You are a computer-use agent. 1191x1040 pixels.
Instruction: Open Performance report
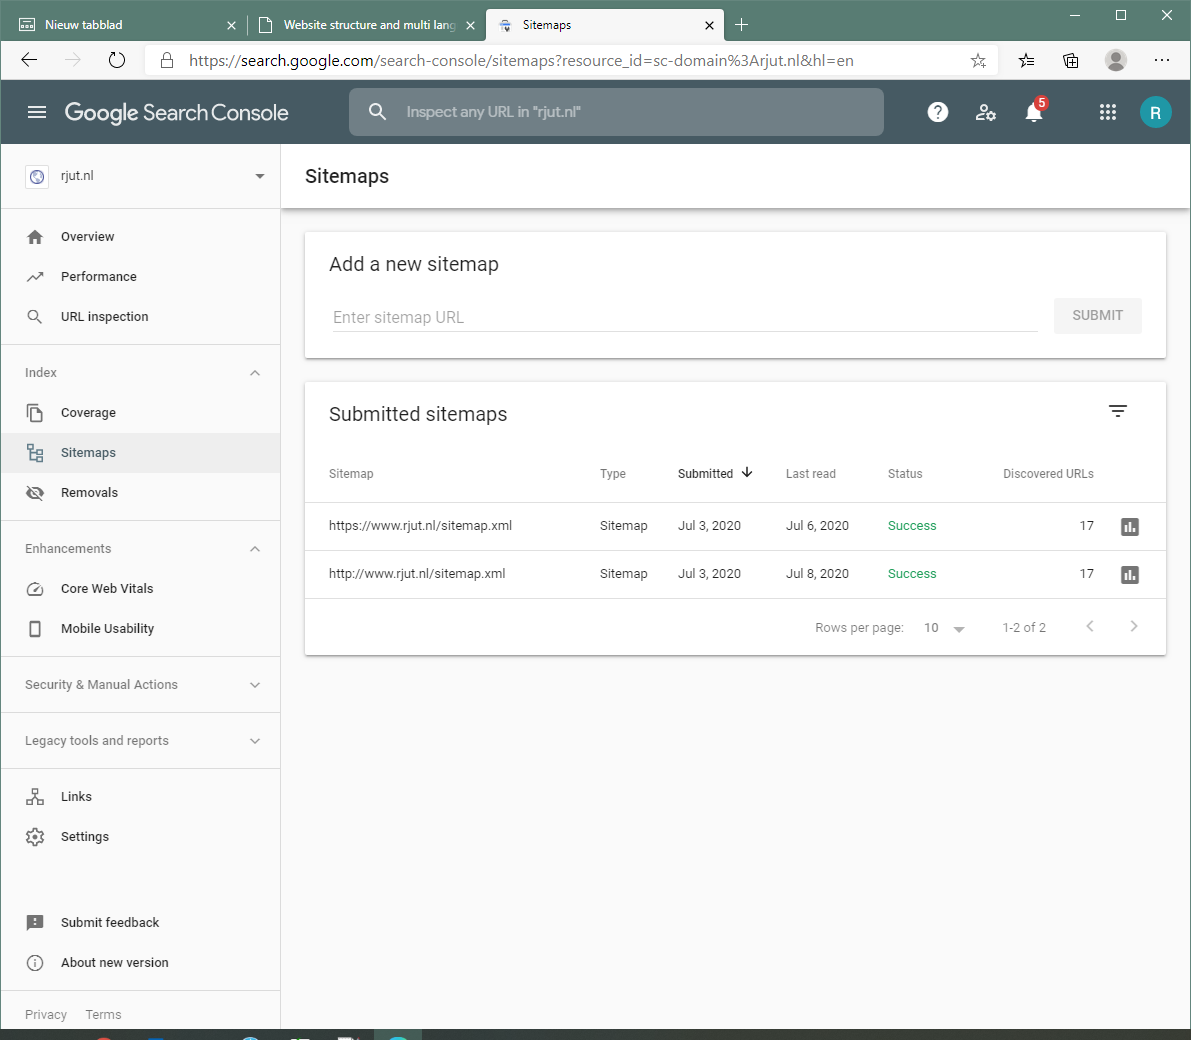[141, 277]
